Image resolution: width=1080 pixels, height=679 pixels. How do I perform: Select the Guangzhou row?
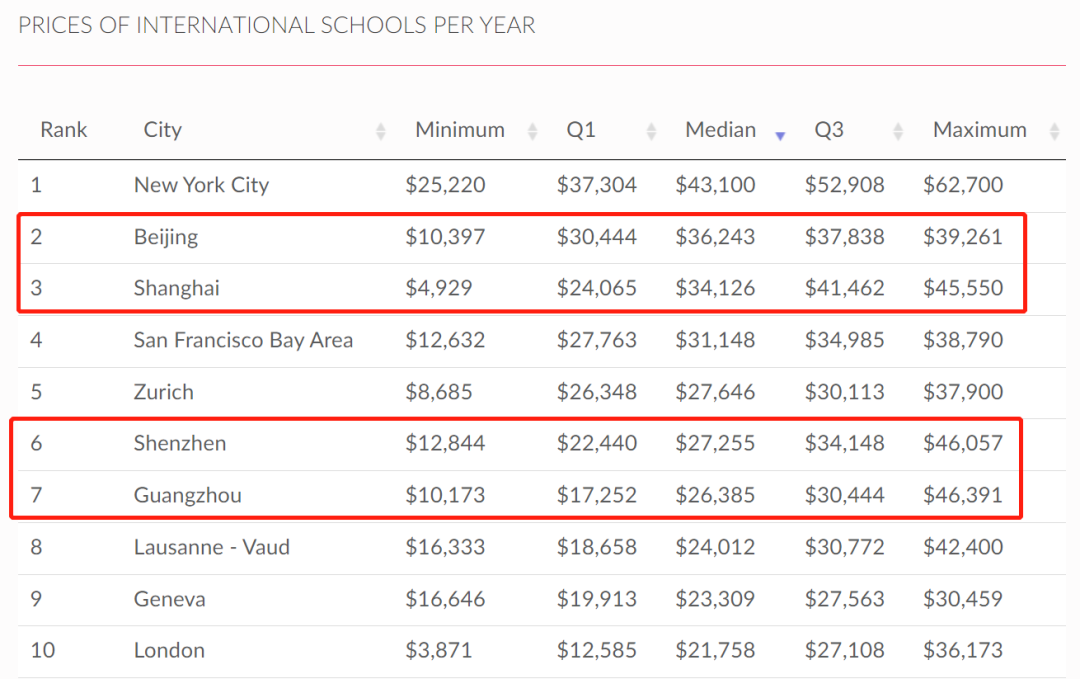tap(188, 495)
